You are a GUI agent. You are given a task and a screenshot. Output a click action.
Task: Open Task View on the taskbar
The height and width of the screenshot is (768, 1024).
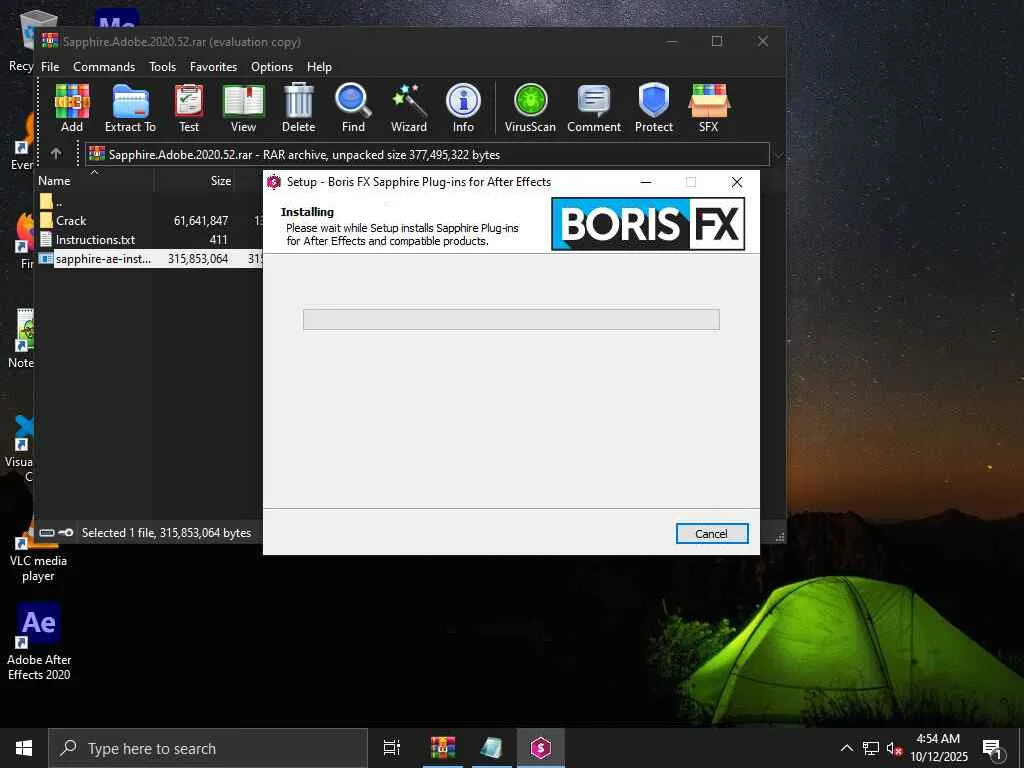(x=392, y=748)
